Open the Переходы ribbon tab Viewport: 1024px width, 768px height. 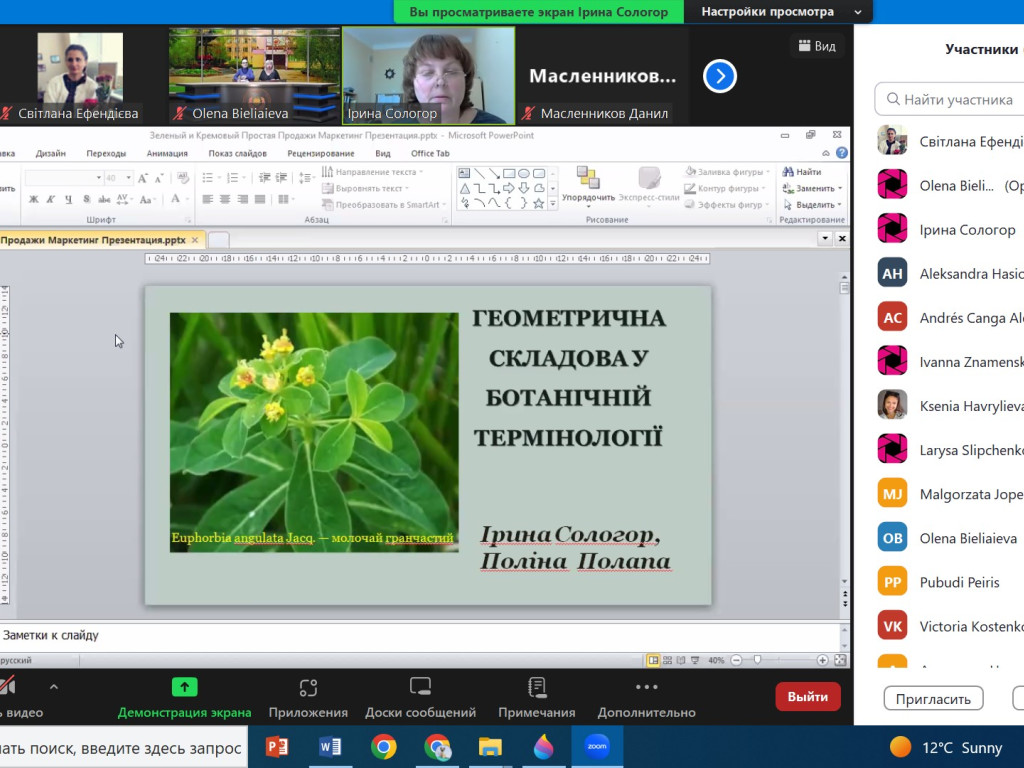tap(106, 153)
